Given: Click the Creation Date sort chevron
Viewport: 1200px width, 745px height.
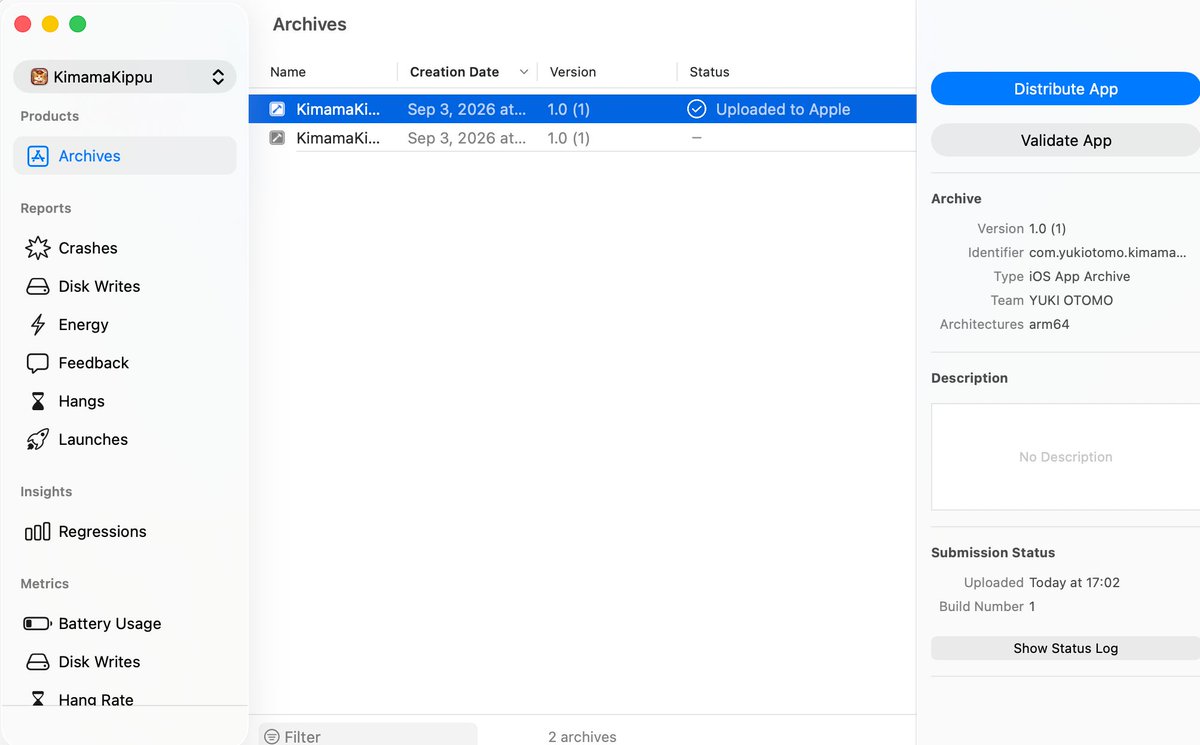Looking at the screenshot, I should click(x=524, y=72).
